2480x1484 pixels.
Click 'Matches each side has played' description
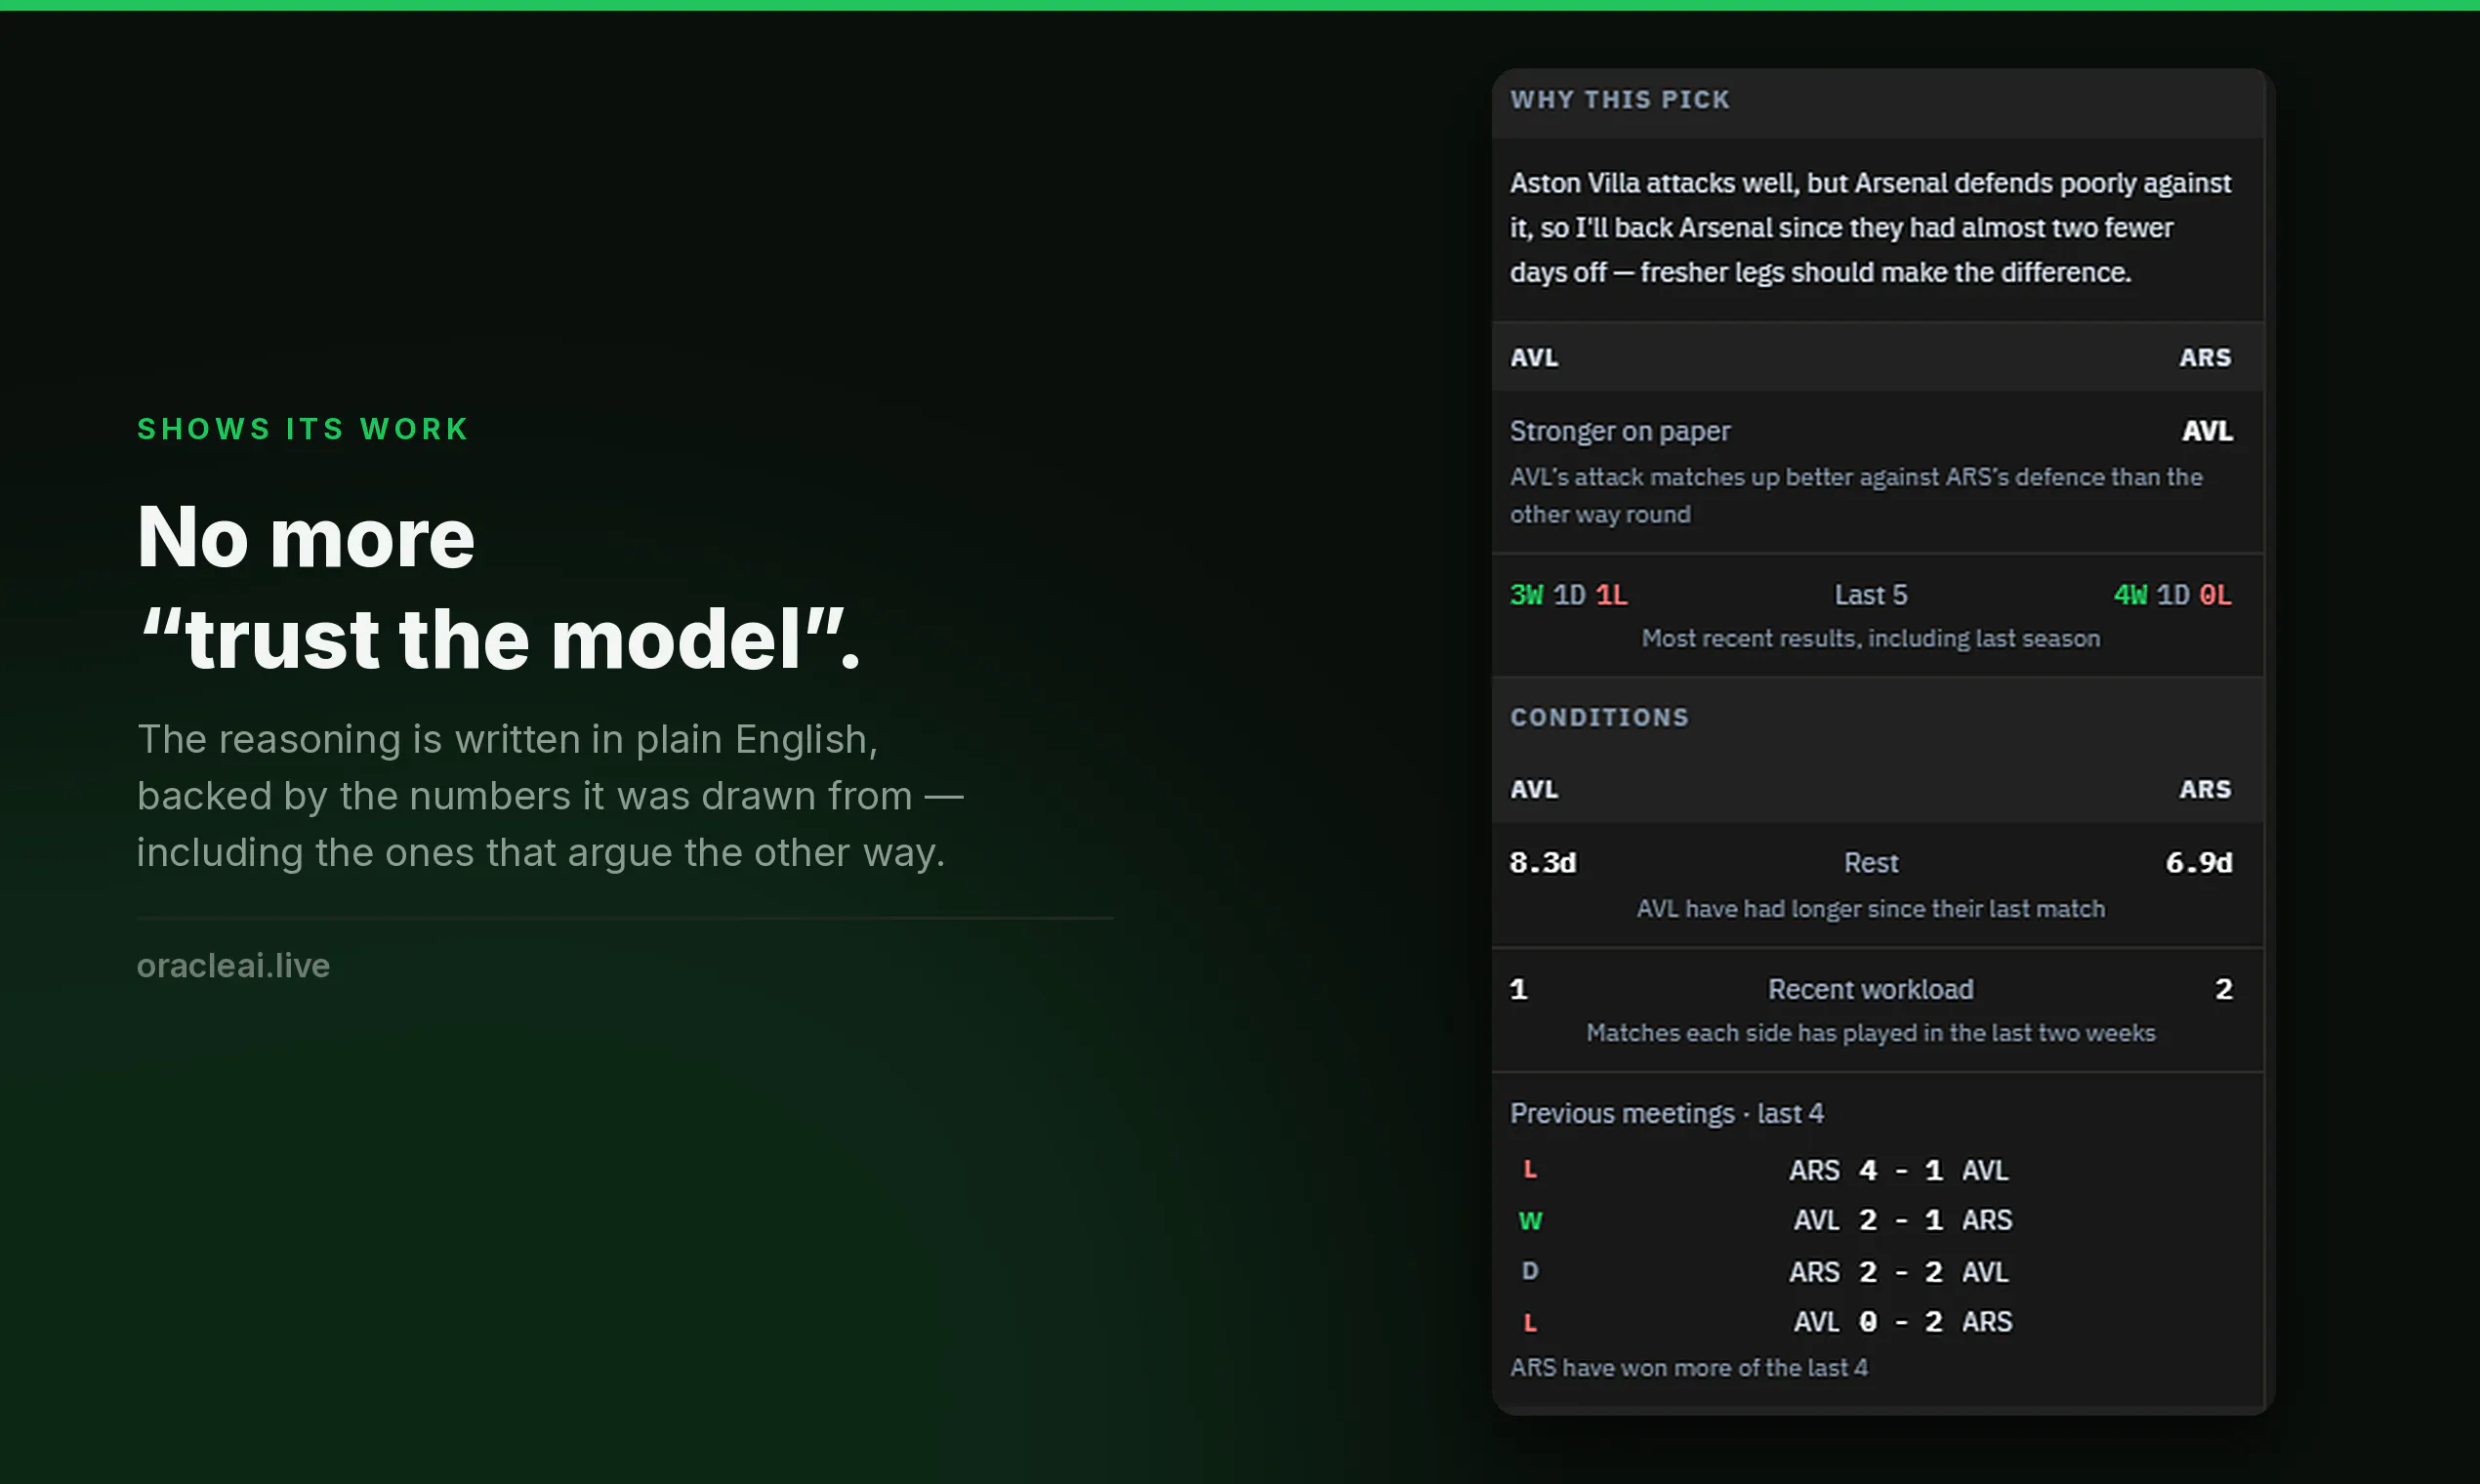(1870, 1032)
